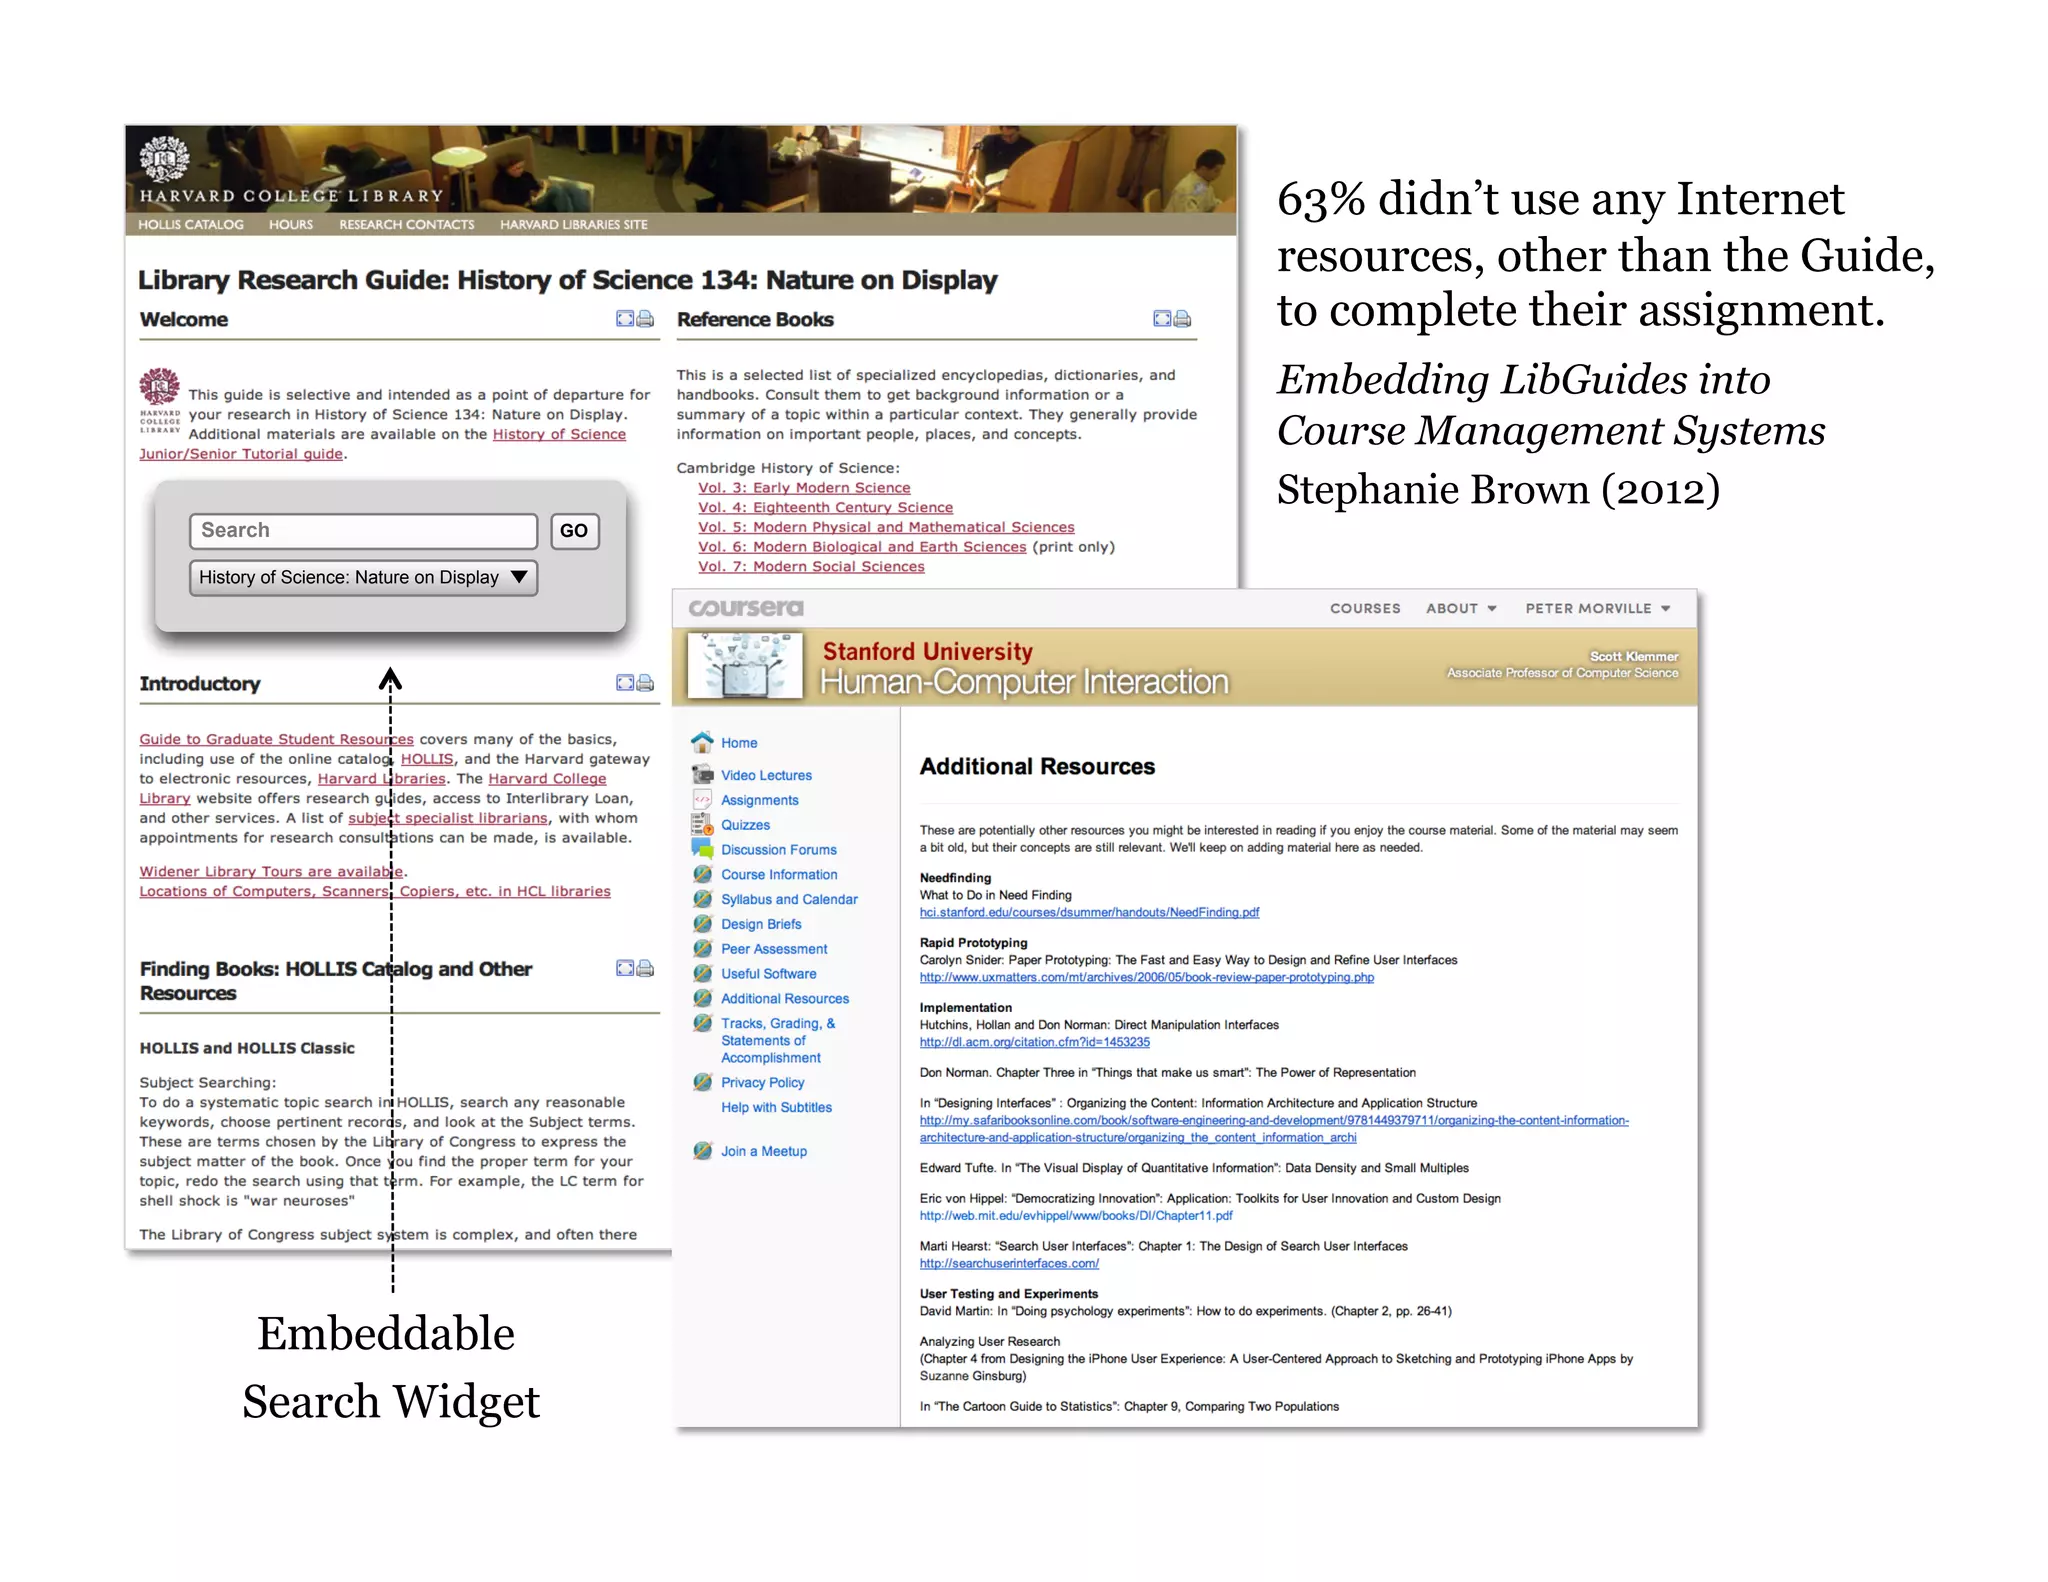2048x1582 pixels.
Task: Click the Peer Assessment globe icon
Action: click(702, 947)
